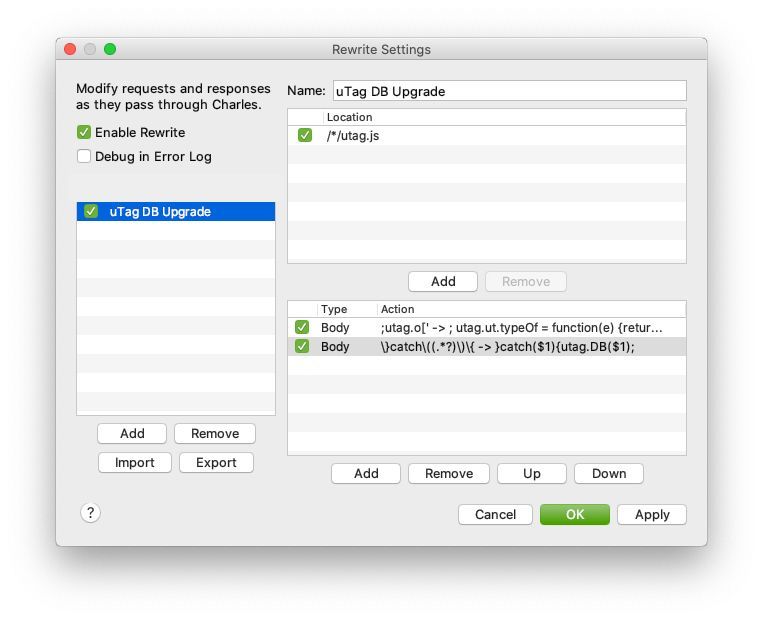Uncheck the first Body rule starting ;utag.o

click(302, 327)
